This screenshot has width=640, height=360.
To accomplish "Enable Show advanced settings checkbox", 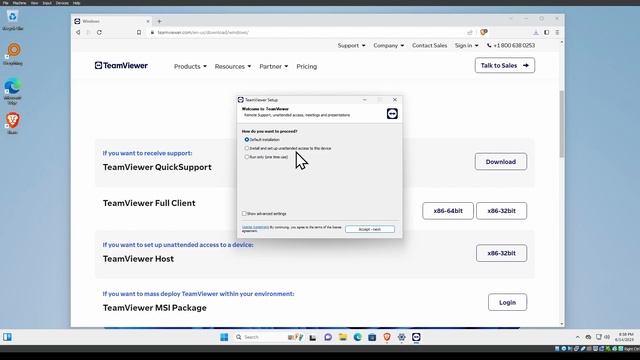I will pos(244,213).
